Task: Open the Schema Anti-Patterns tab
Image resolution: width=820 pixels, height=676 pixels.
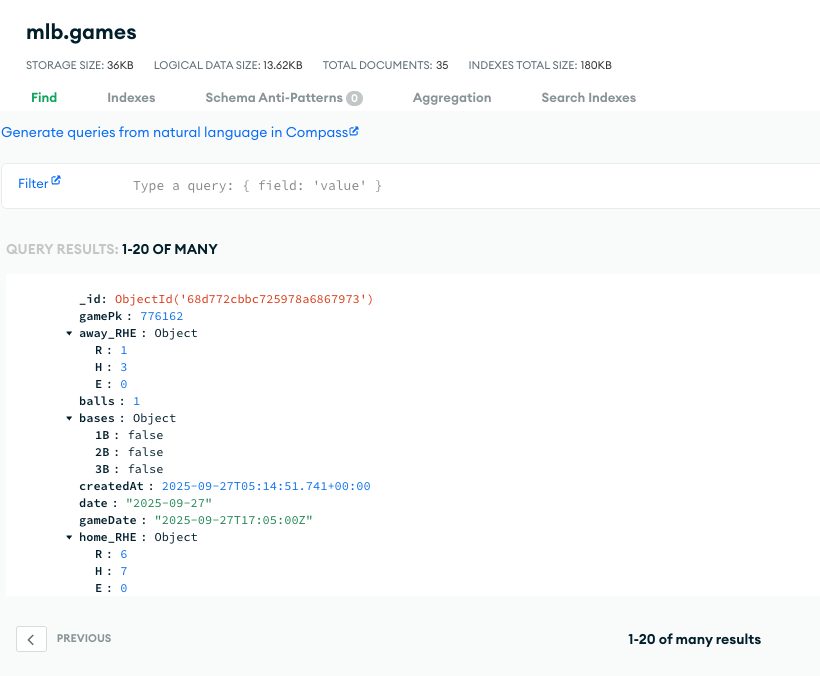Action: tap(274, 98)
